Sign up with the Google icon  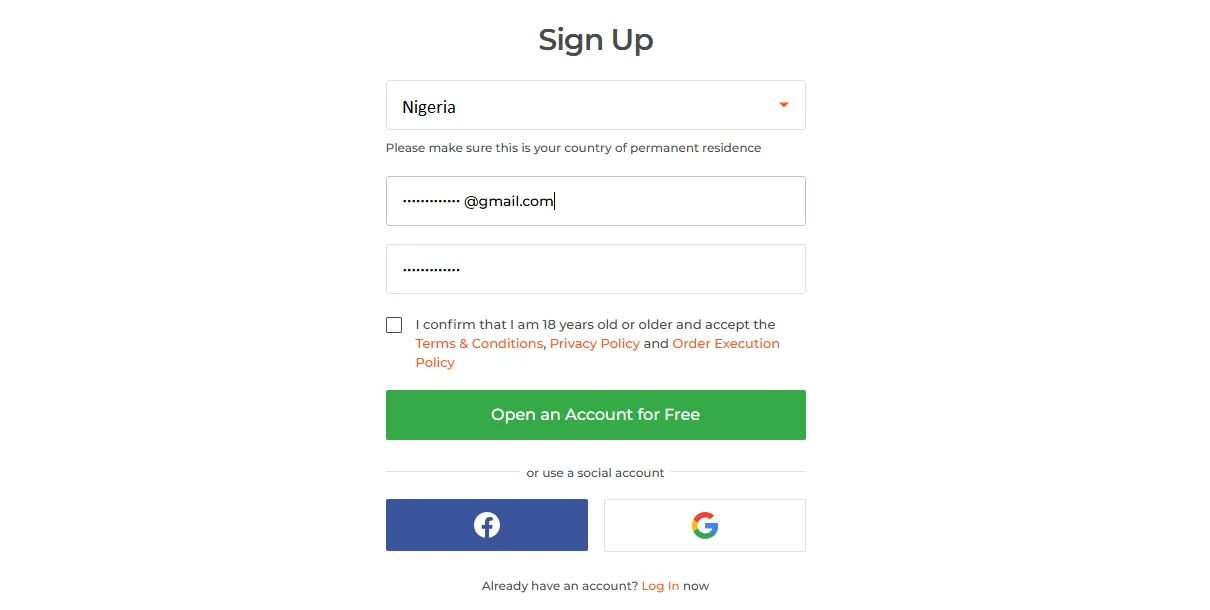pos(705,525)
